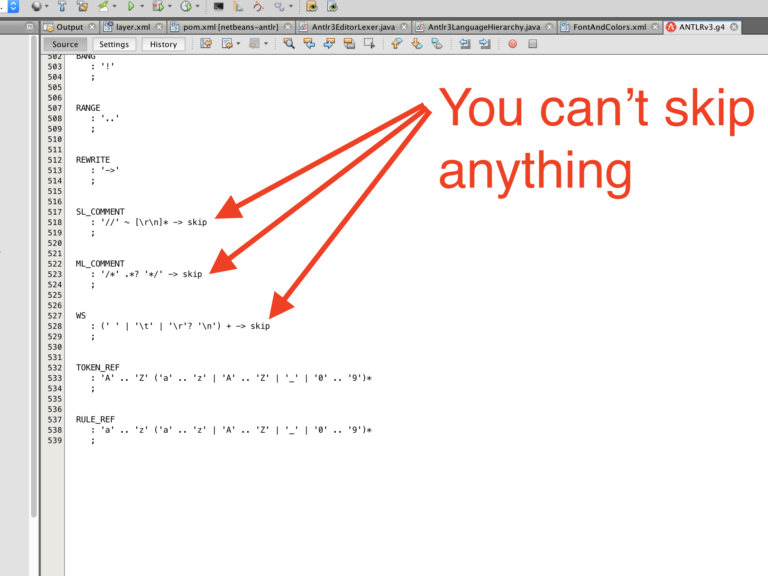Toggle the Highlight Search icon
768x576 pixels.
pyautogui.click(x=349, y=44)
